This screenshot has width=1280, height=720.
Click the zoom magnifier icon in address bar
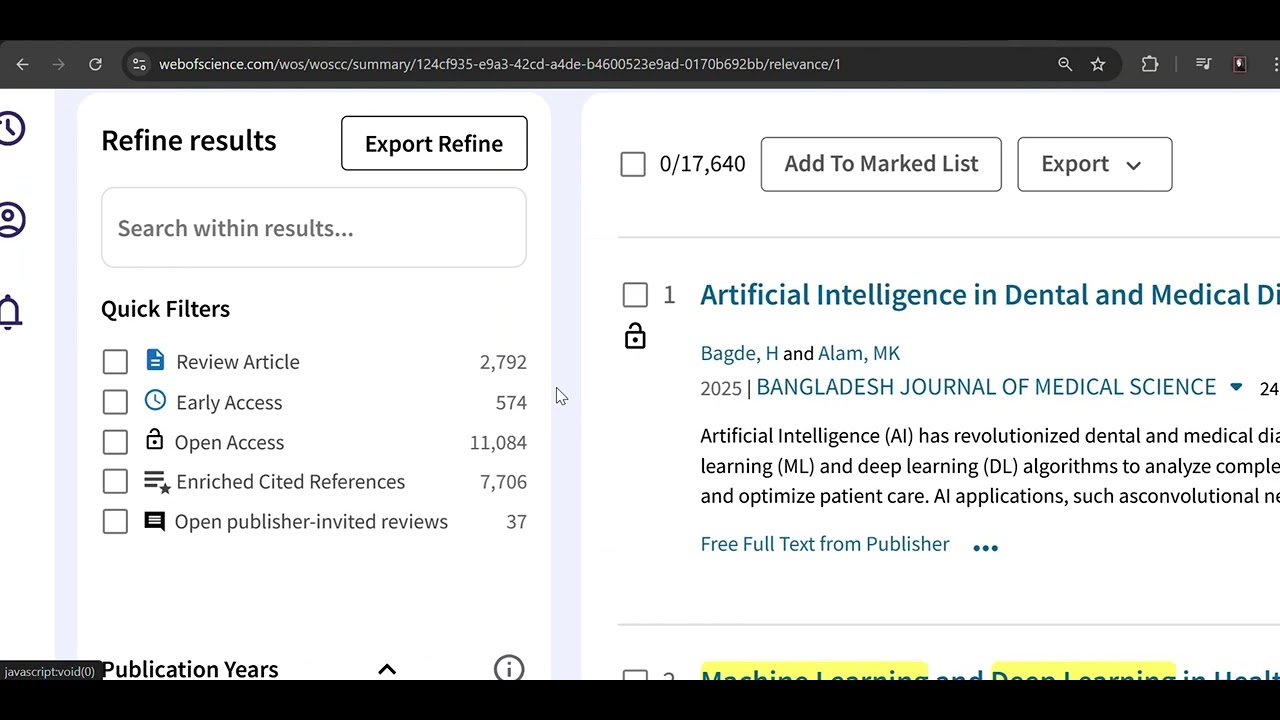pos(1065,64)
